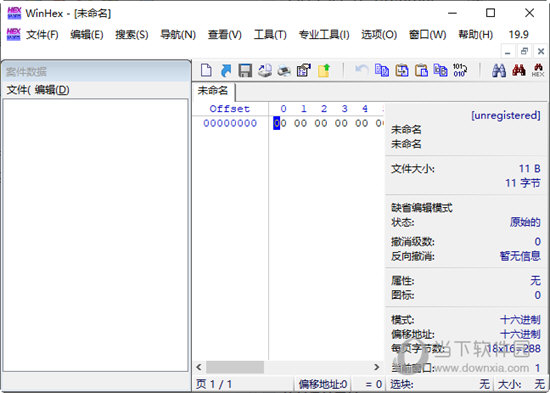Open the 搜索(S) menu
Viewport: 550px width, 393px height.
click(x=132, y=34)
